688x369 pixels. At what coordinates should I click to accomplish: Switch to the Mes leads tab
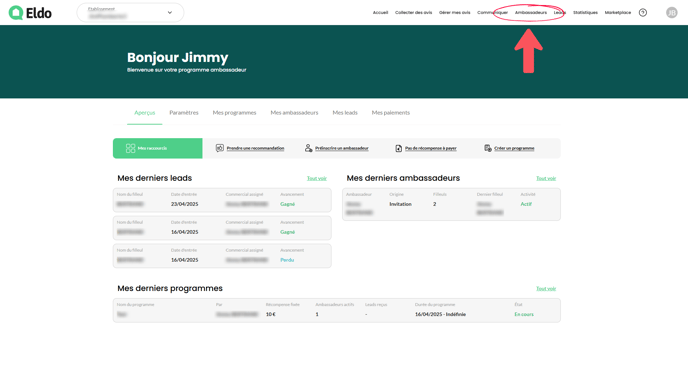pyautogui.click(x=345, y=113)
